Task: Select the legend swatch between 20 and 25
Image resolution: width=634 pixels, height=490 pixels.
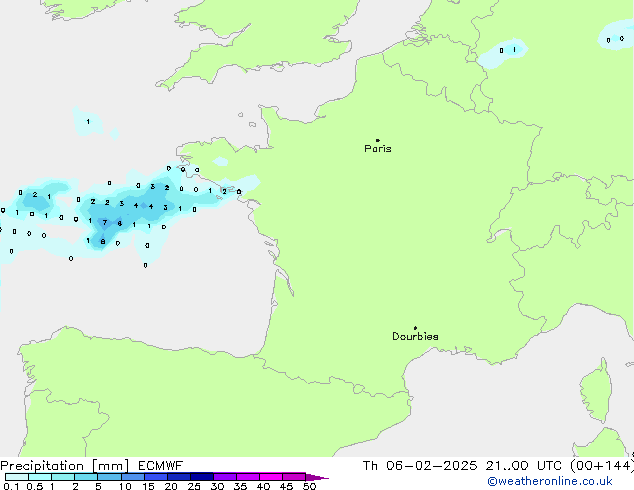Action: tap(179, 478)
